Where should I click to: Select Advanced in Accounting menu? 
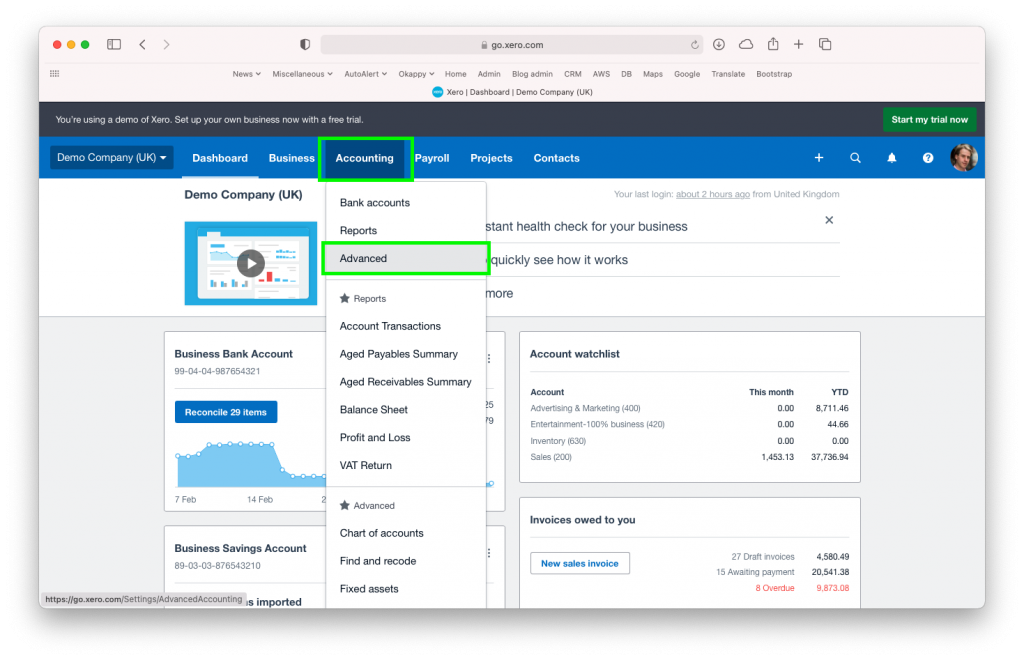coord(406,259)
